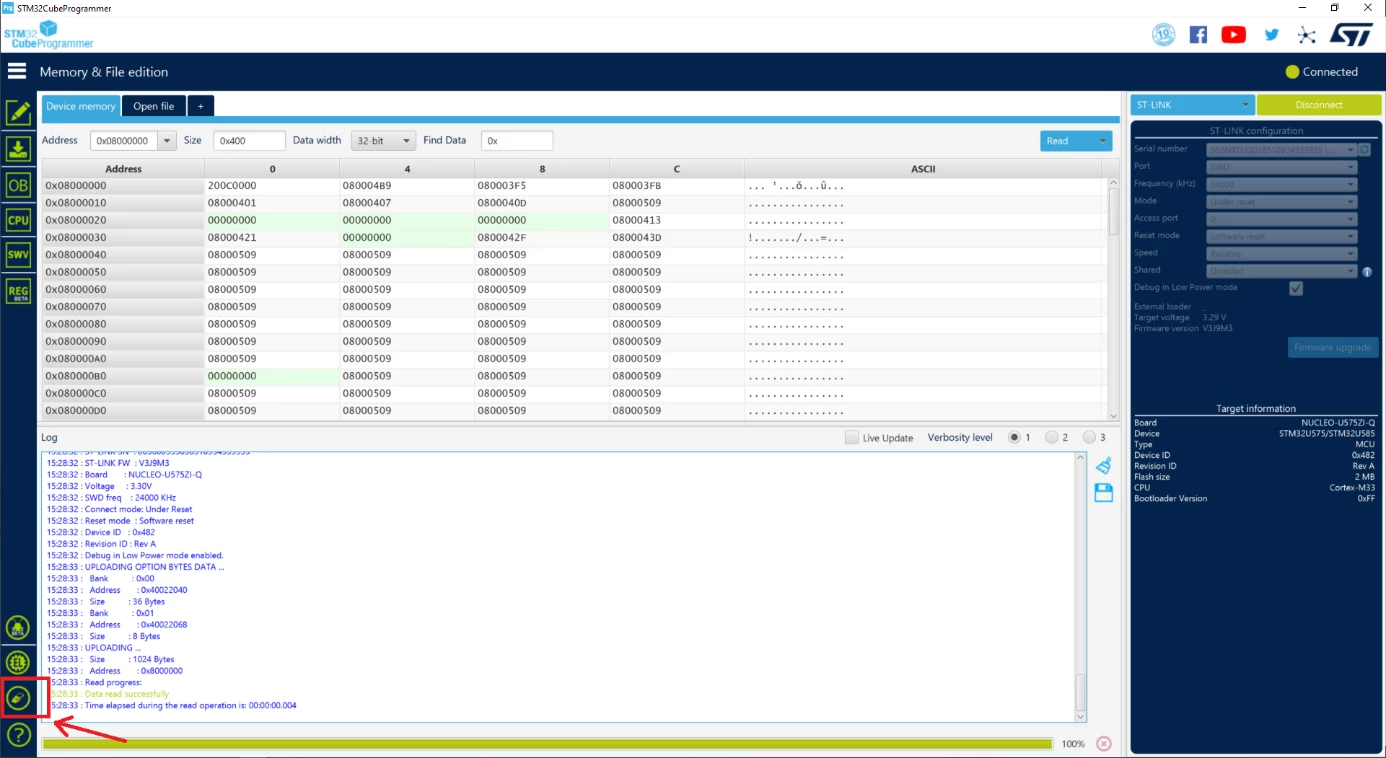Viewport: 1386px width, 758px height.
Task: Open the Access port dropdown
Action: click(1282, 219)
